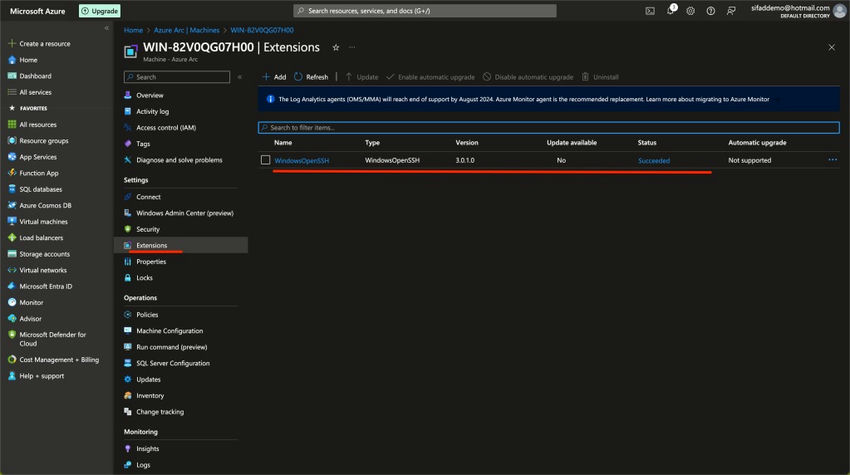850x475 pixels.
Task: Click the Add extension button
Action: pos(273,77)
